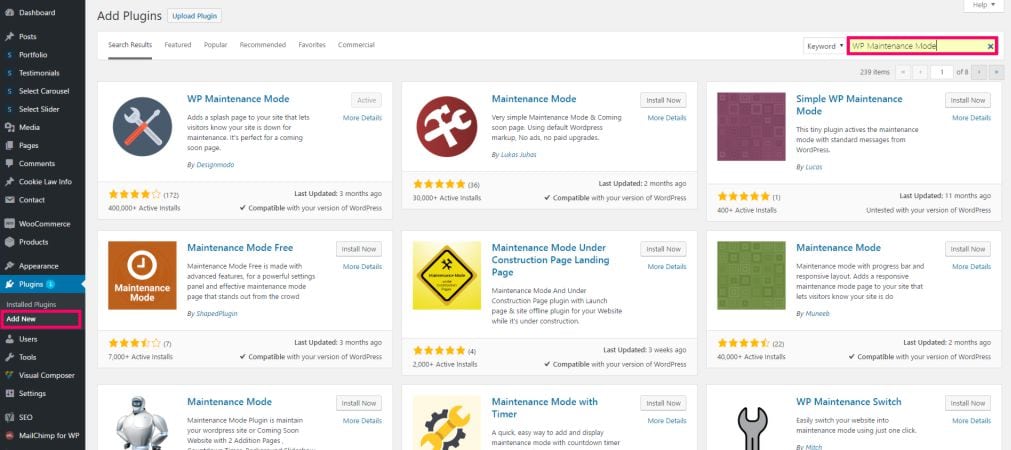This screenshot has width=1011, height=450.
Task: Switch to the Popular tab
Action: [x=215, y=45]
